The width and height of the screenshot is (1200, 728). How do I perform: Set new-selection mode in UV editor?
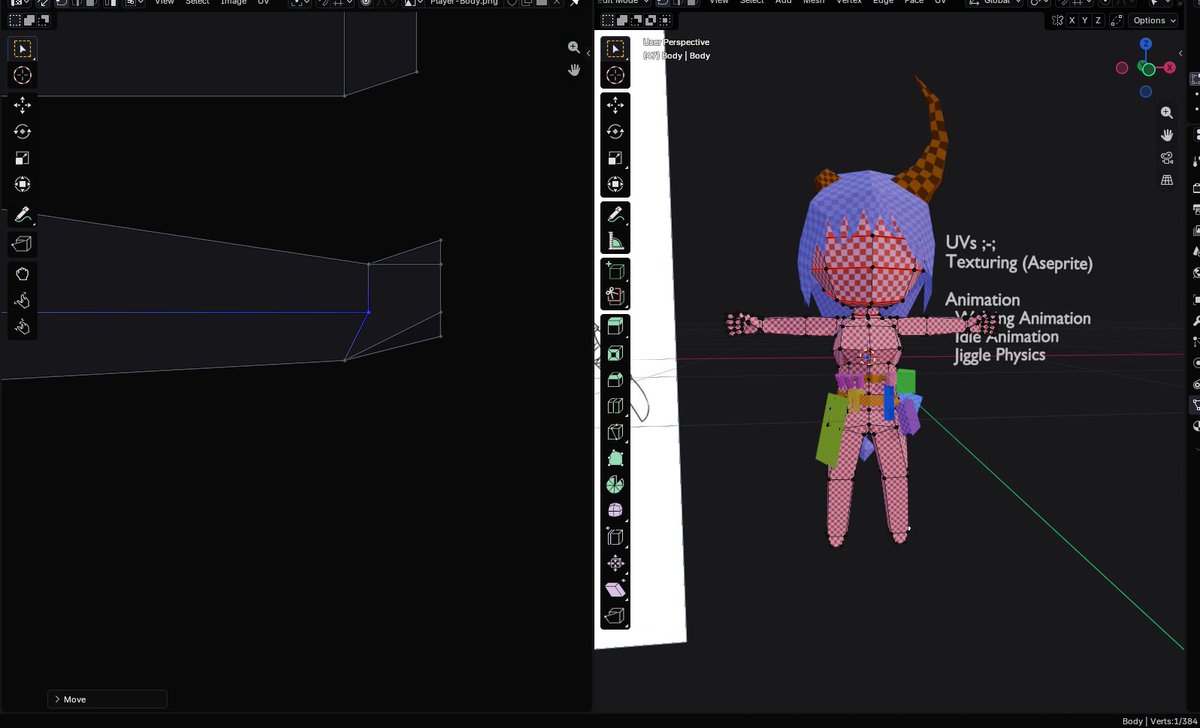pyautogui.click(x=15, y=20)
